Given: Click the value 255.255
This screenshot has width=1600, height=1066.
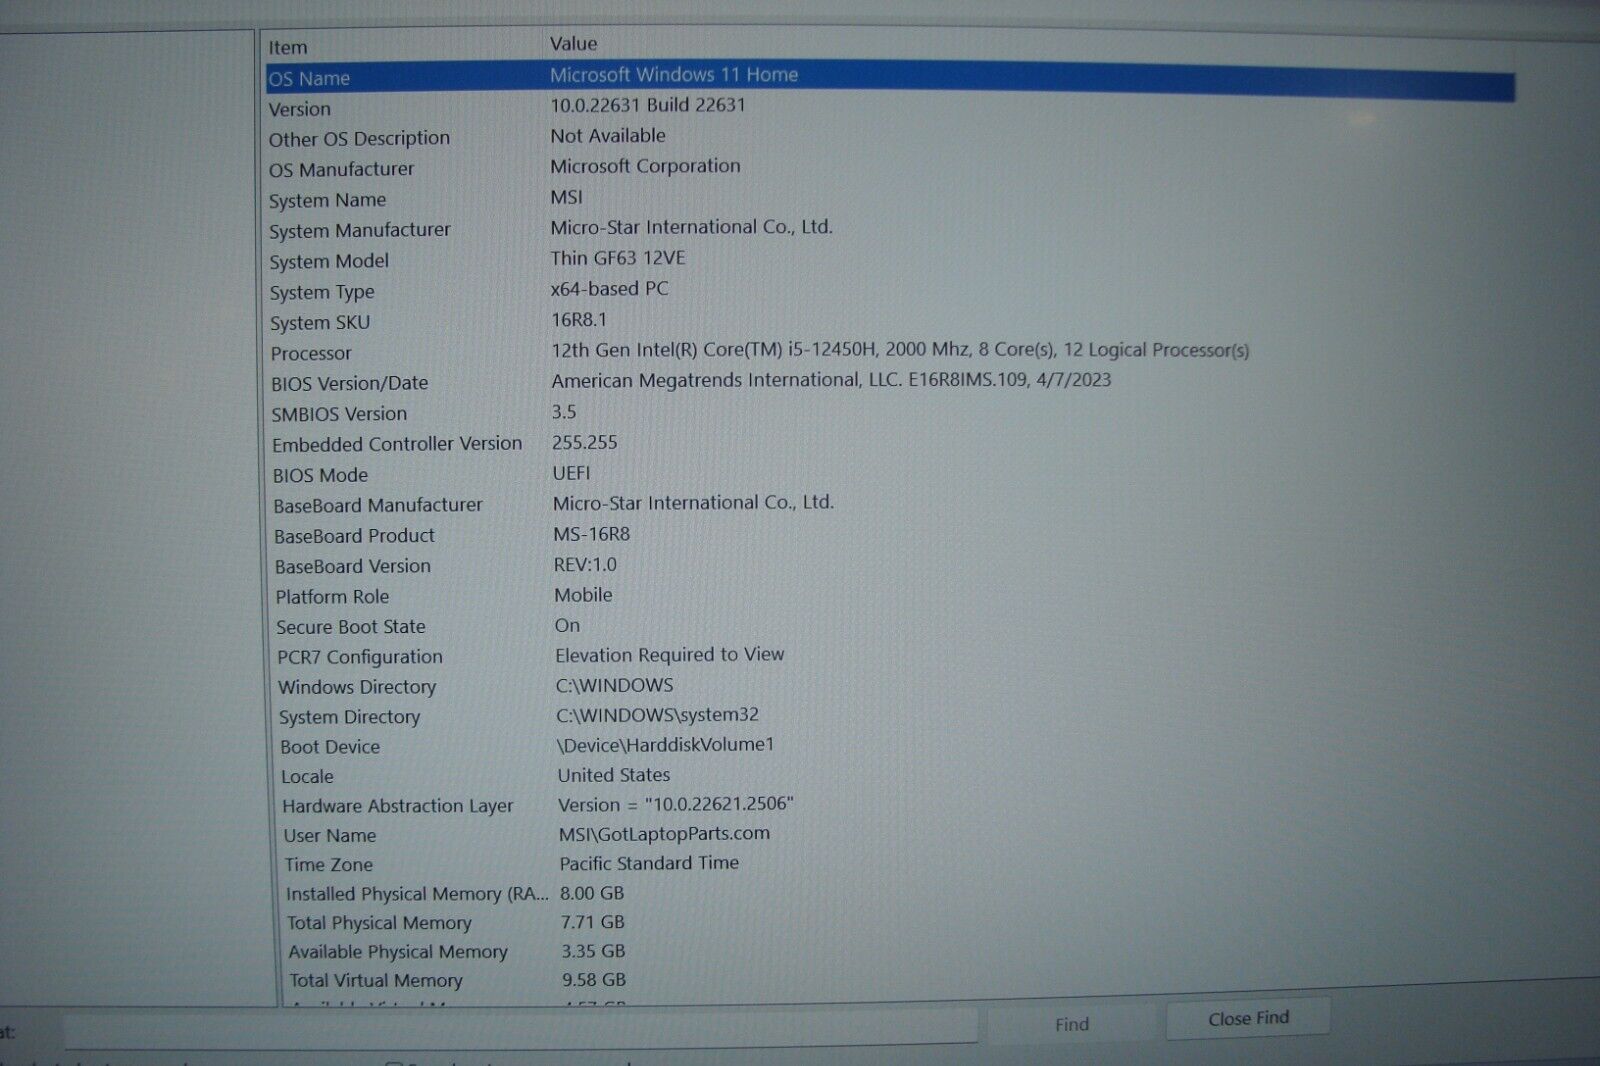Looking at the screenshot, I should [x=585, y=442].
